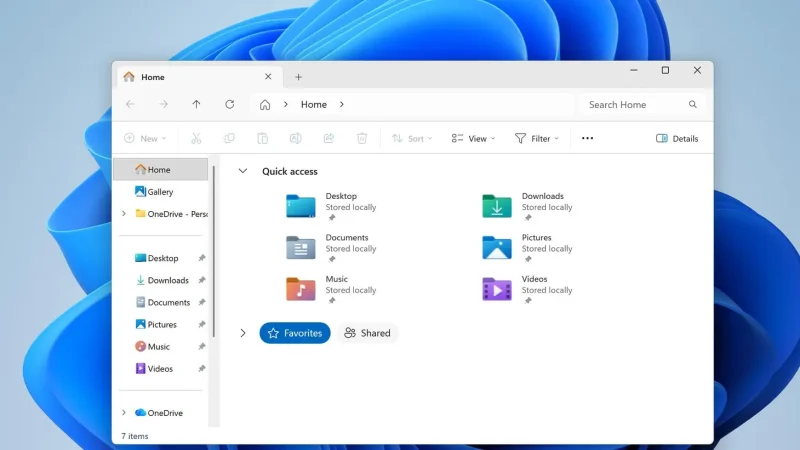Image resolution: width=800 pixels, height=450 pixels.
Task: Click the navigation pane scrollbar
Action: click(214, 252)
